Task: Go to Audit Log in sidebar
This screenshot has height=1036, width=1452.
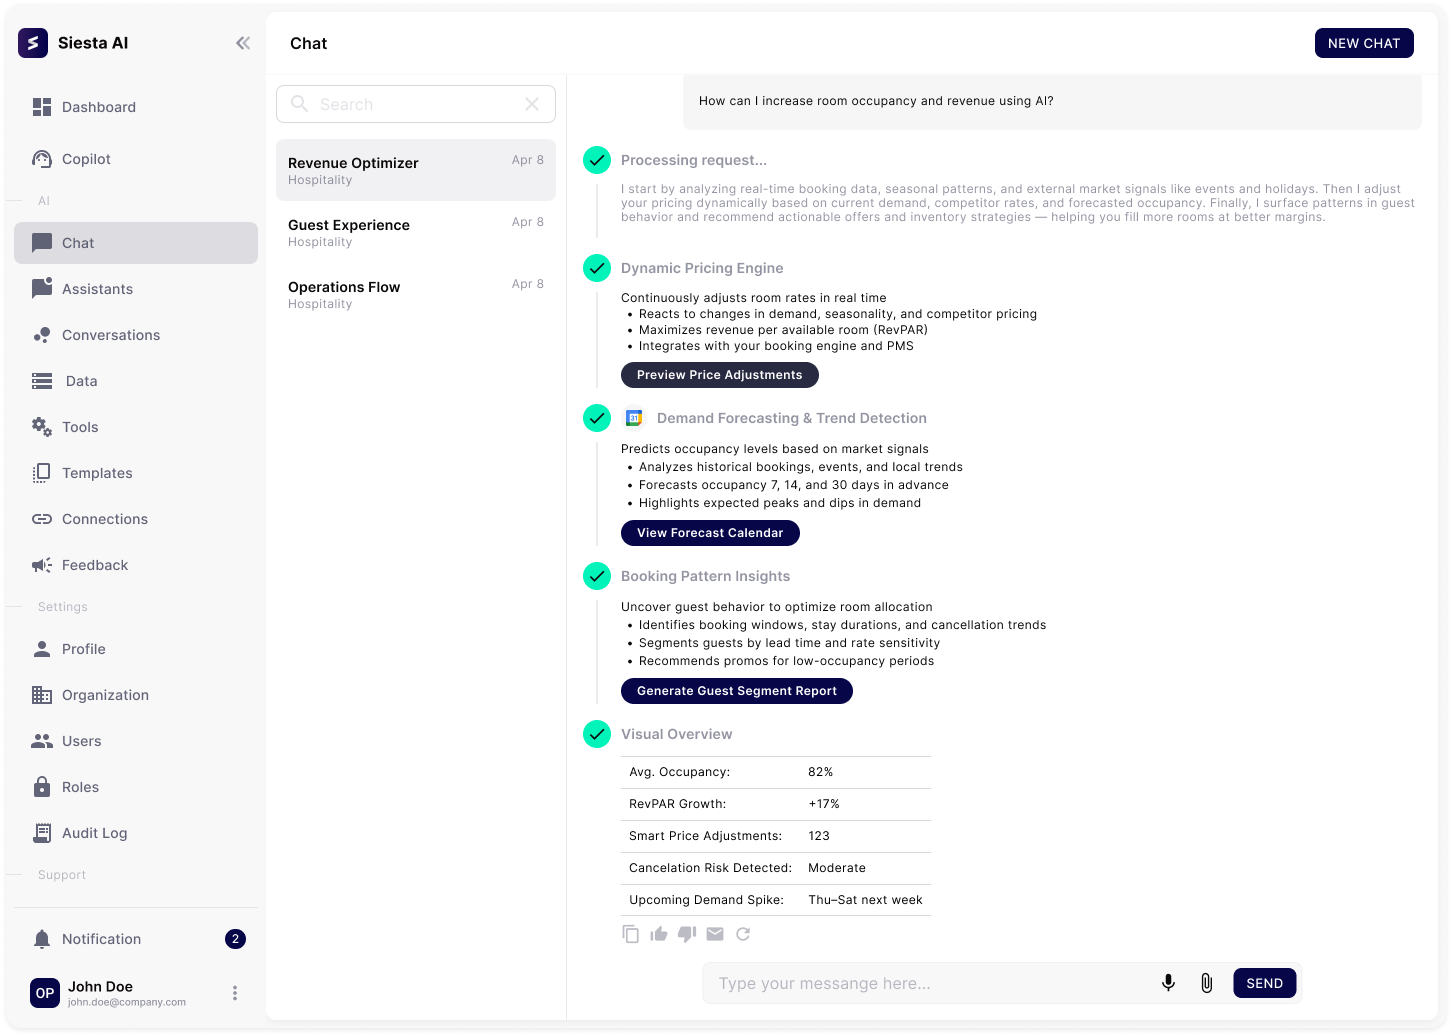Action: pyautogui.click(x=94, y=833)
